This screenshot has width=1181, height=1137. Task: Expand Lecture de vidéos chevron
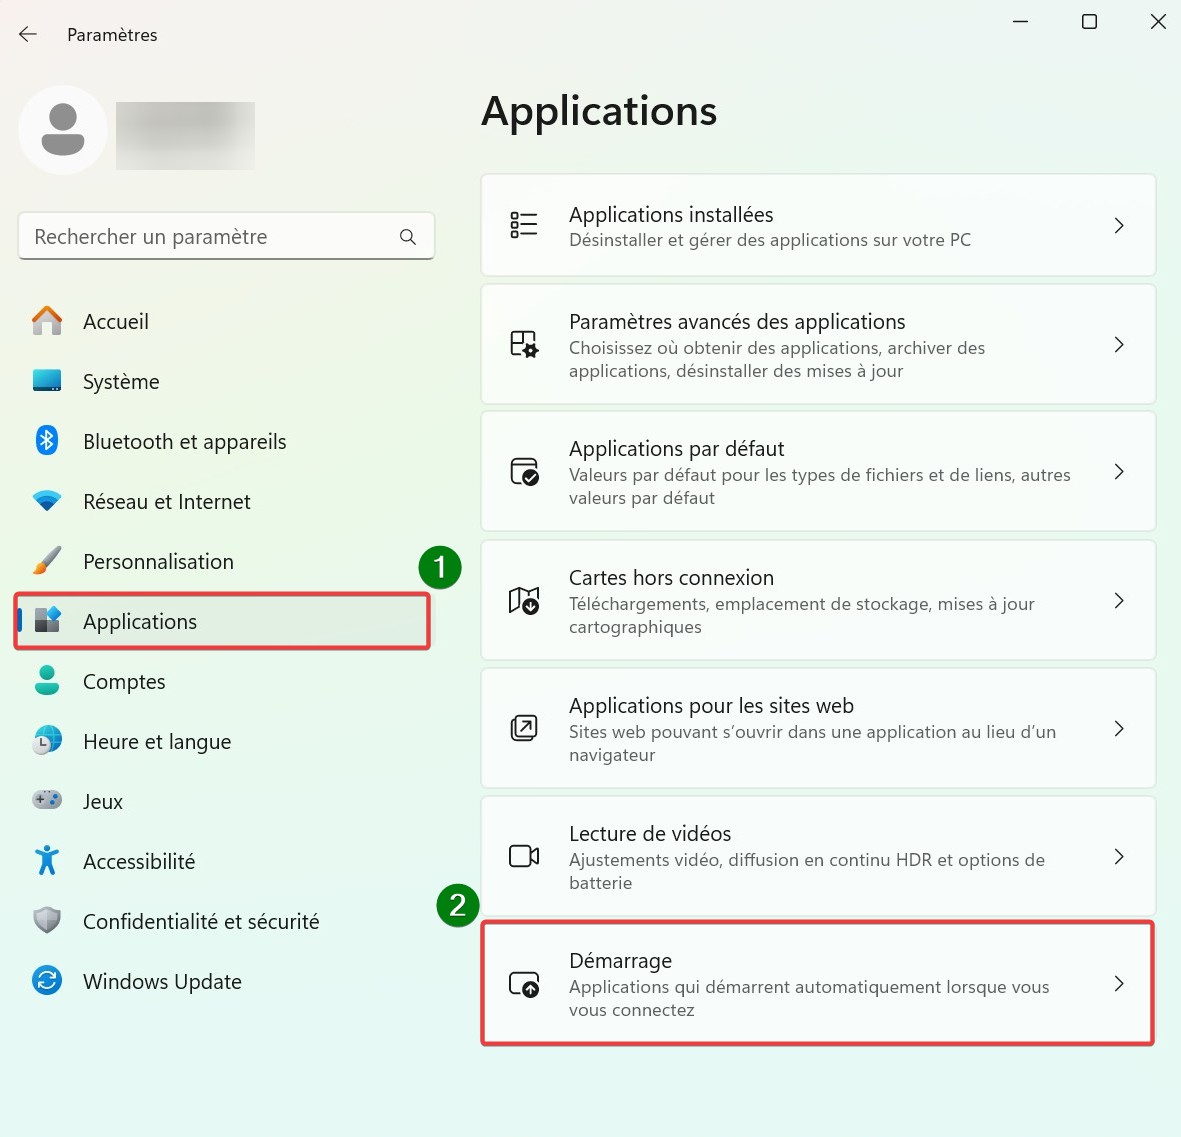[1118, 856]
